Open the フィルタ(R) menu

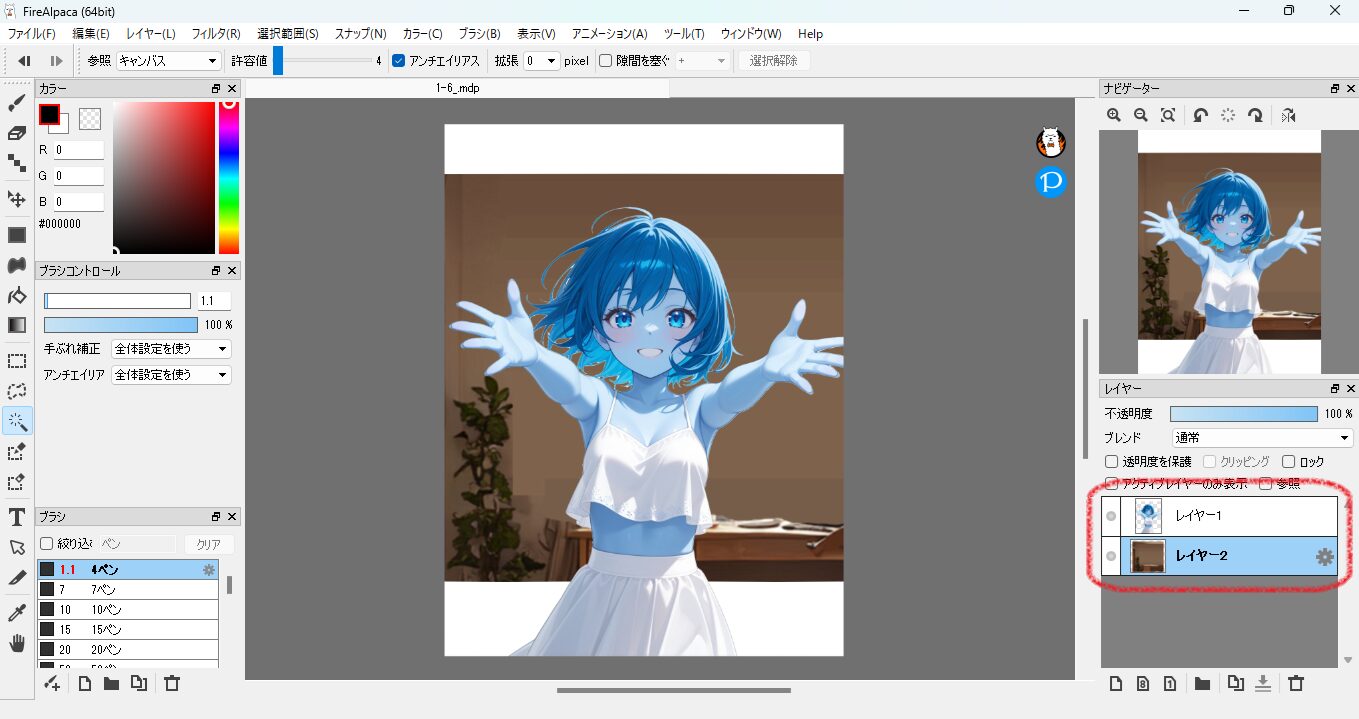click(x=215, y=34)
